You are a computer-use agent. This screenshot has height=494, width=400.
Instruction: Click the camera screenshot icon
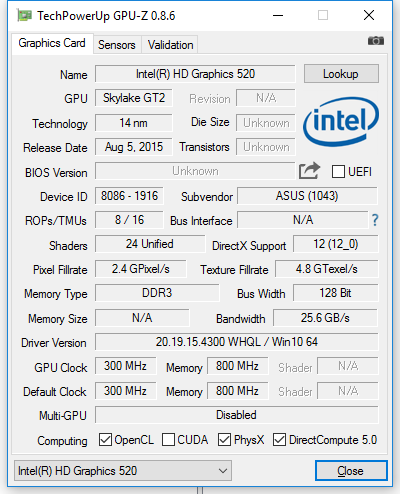click(x=376, y=41)
